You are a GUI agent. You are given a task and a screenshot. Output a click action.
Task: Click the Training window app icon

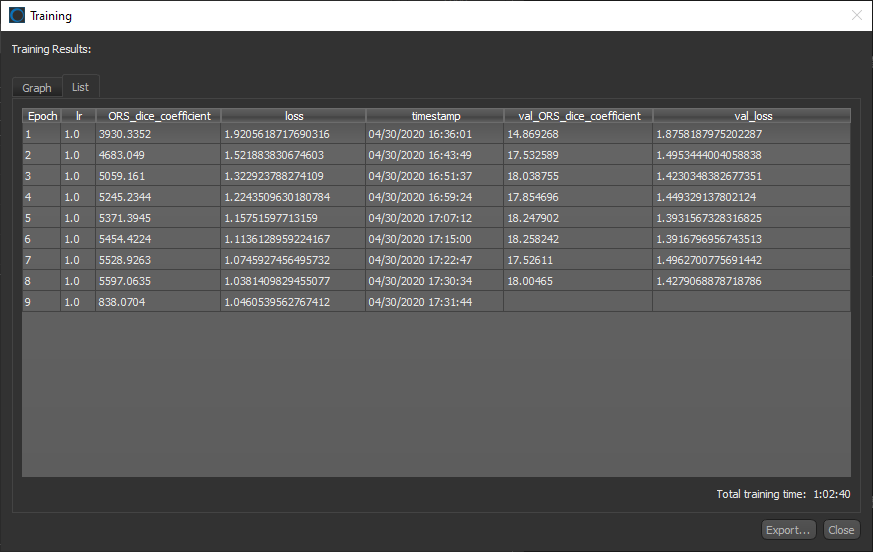[17, 16]
